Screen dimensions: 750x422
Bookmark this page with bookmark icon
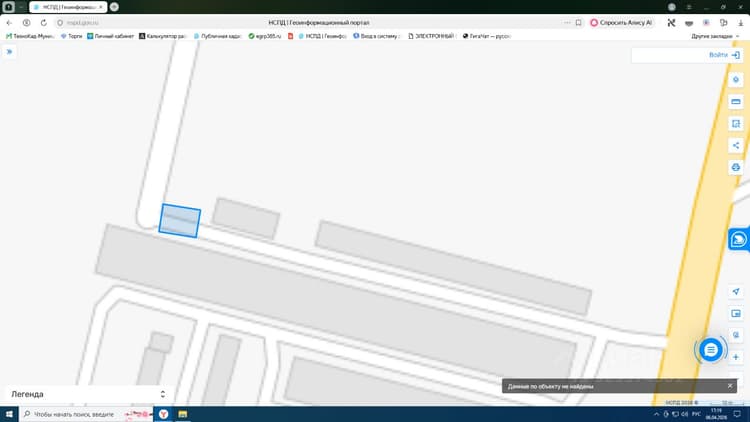[x=578, y=22]
